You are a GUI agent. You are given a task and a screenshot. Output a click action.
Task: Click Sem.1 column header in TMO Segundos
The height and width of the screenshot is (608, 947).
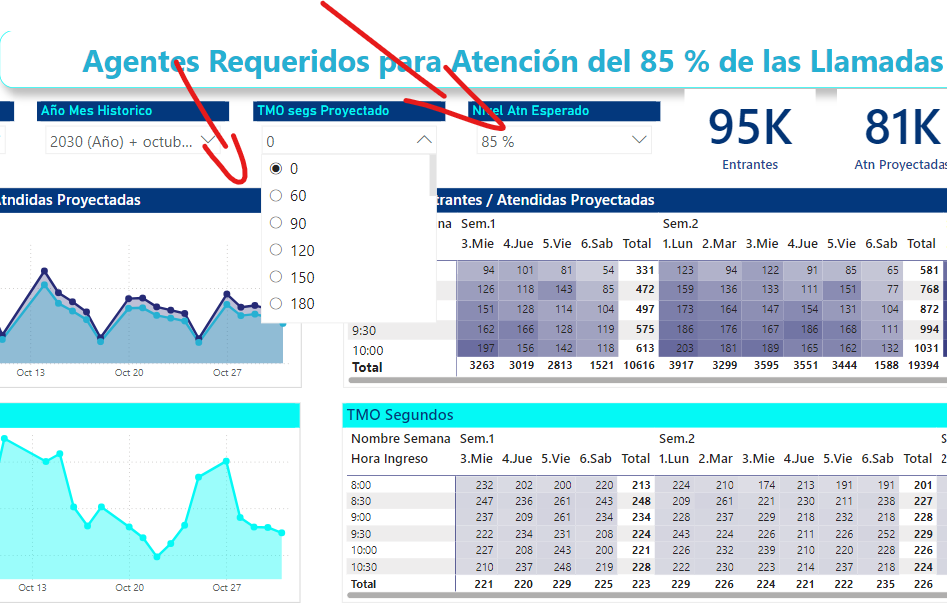(x=477, y=438)
